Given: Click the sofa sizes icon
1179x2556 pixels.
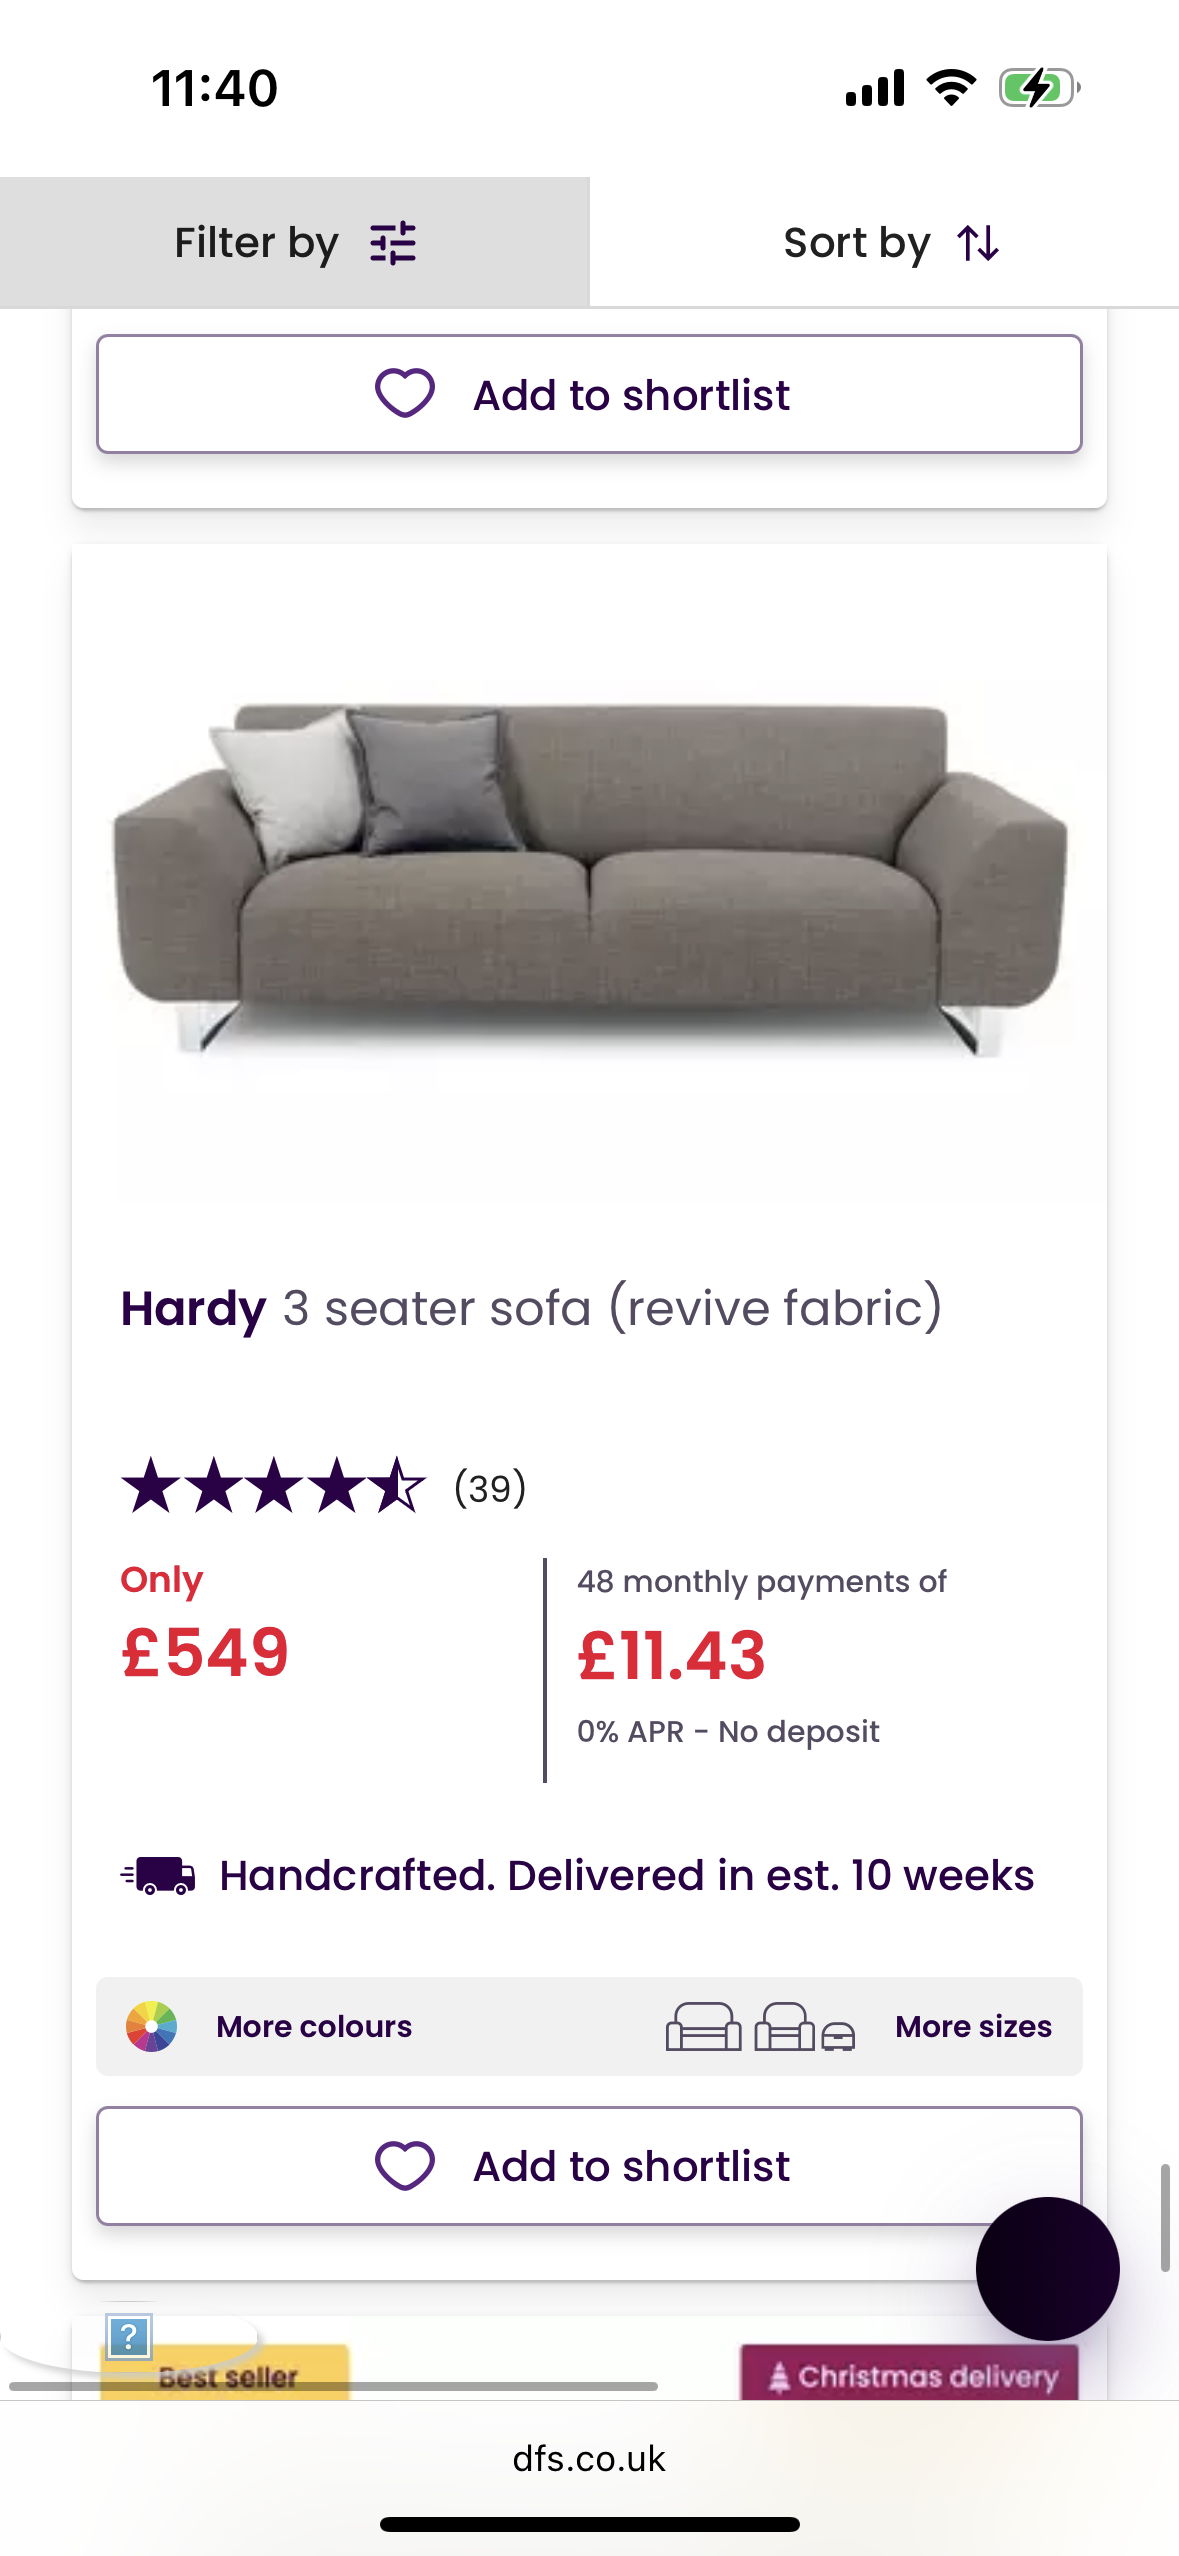Looking at the screenshot, I should tap(760, 2026).
